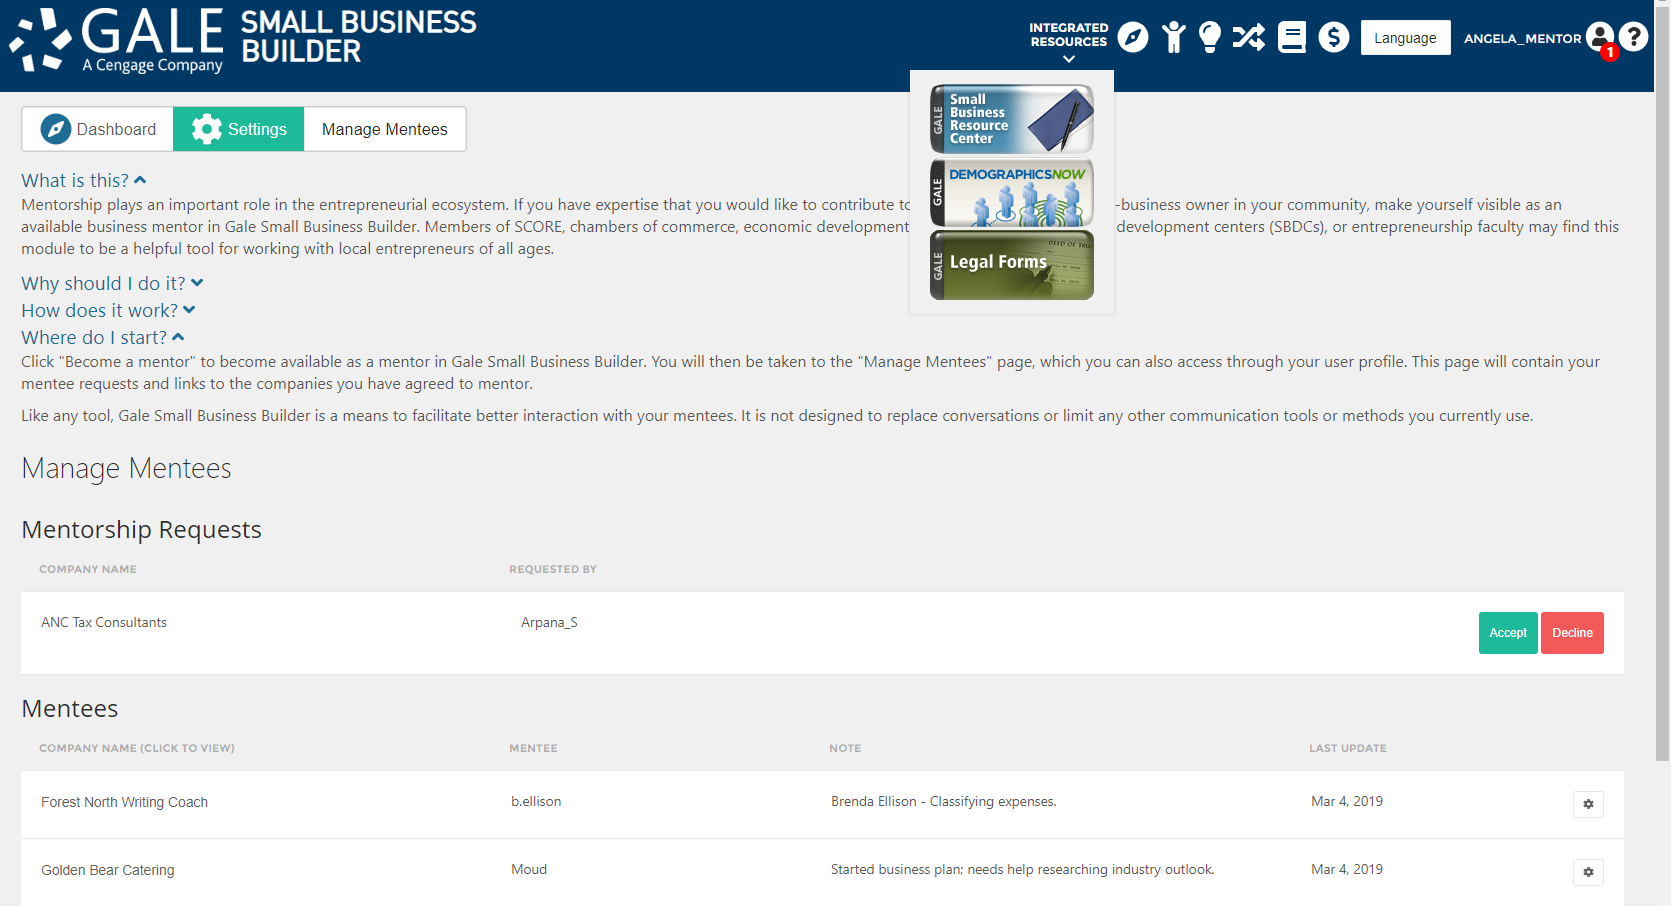
Task: Open the Manage Mentees tab
Action: (385, 129)
